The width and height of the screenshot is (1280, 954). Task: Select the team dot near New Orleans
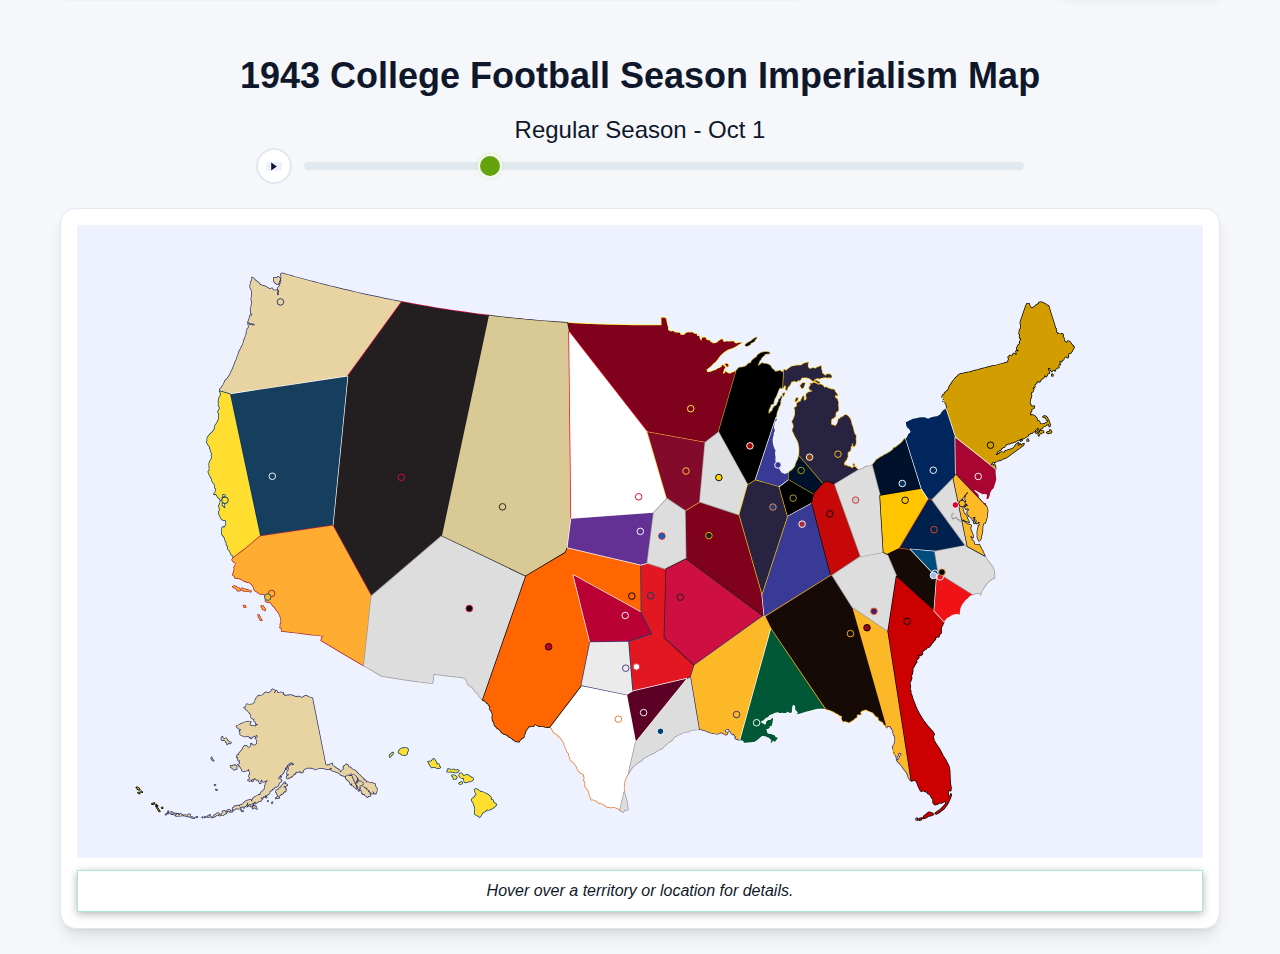759,723
